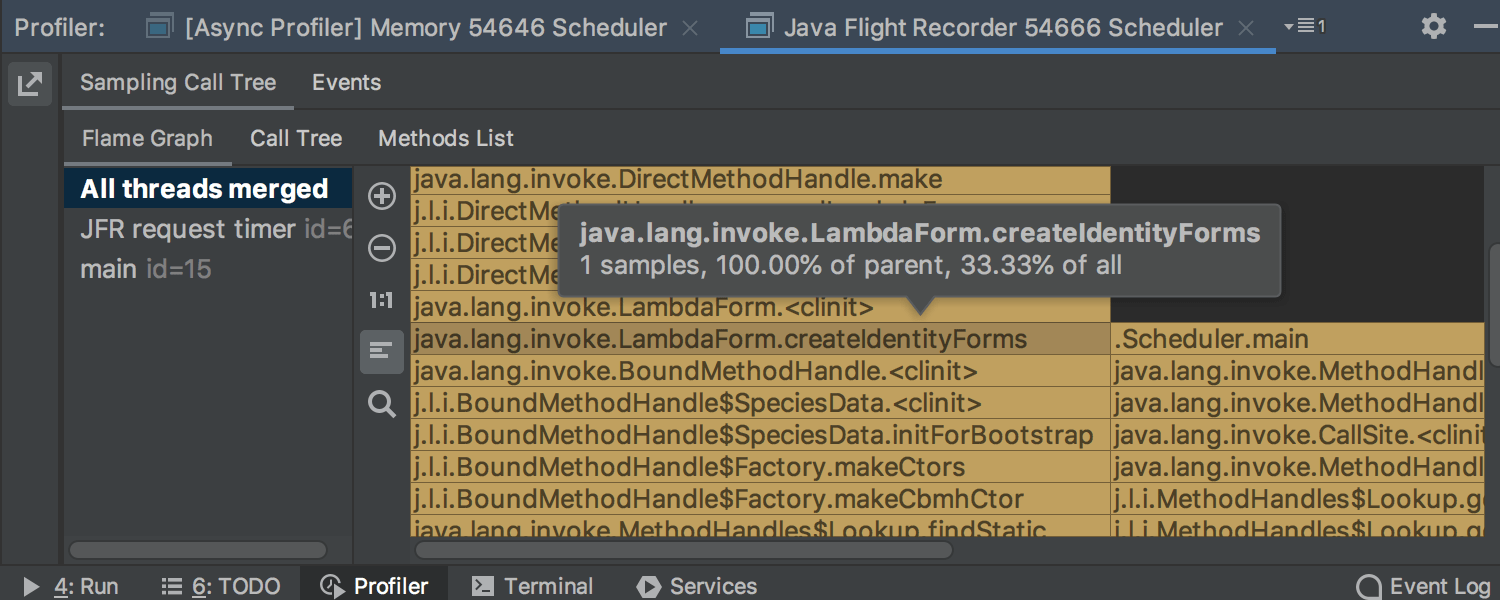Open profiler in a separate window
This screenshot has width=1500, height=600.
pos(30,84)
